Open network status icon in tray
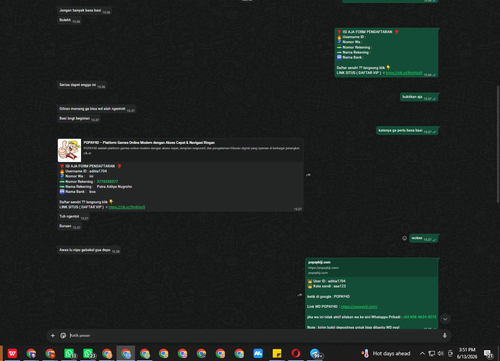This screenshot has width=500, height=361. point(432,353)
